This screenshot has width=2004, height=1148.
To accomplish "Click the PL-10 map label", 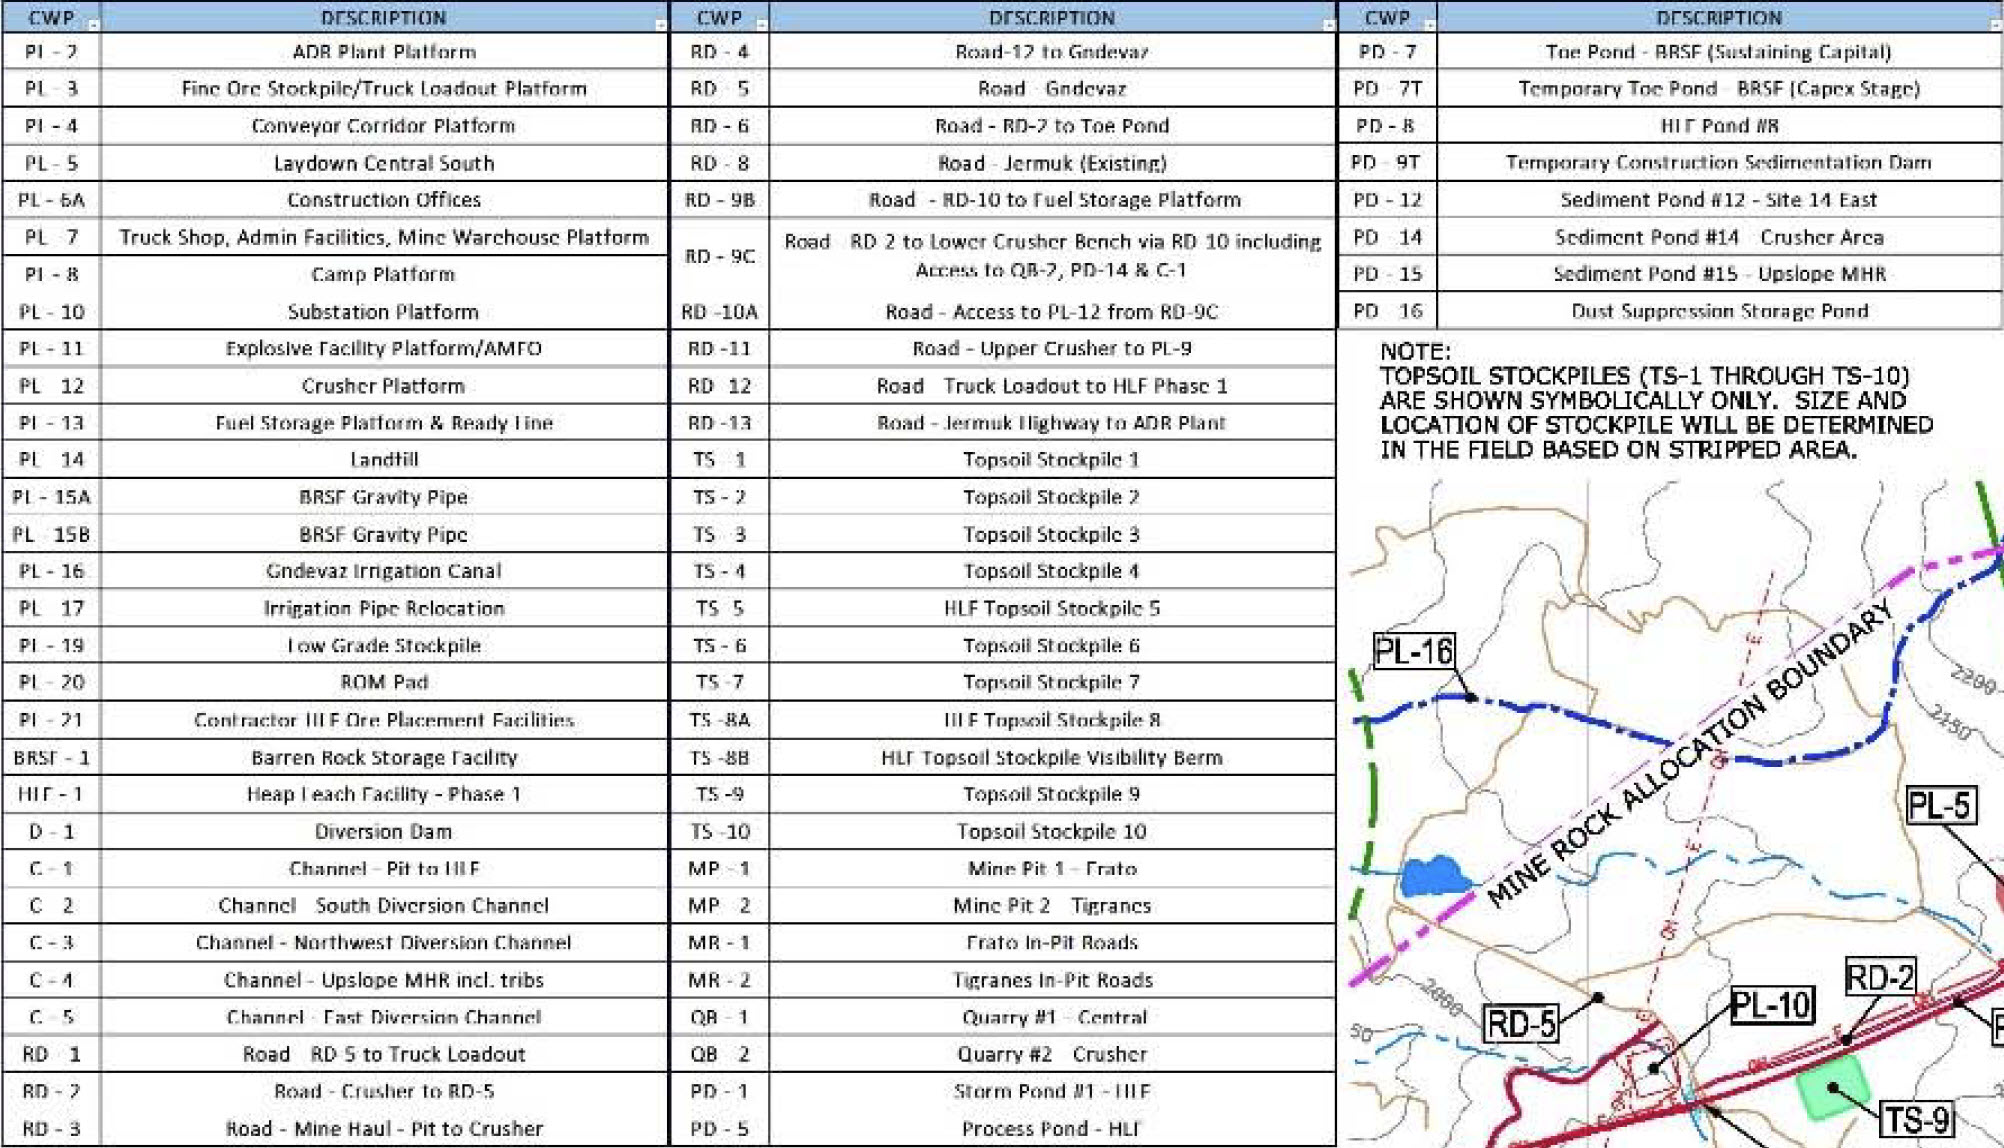I will coord(1770,1005).
